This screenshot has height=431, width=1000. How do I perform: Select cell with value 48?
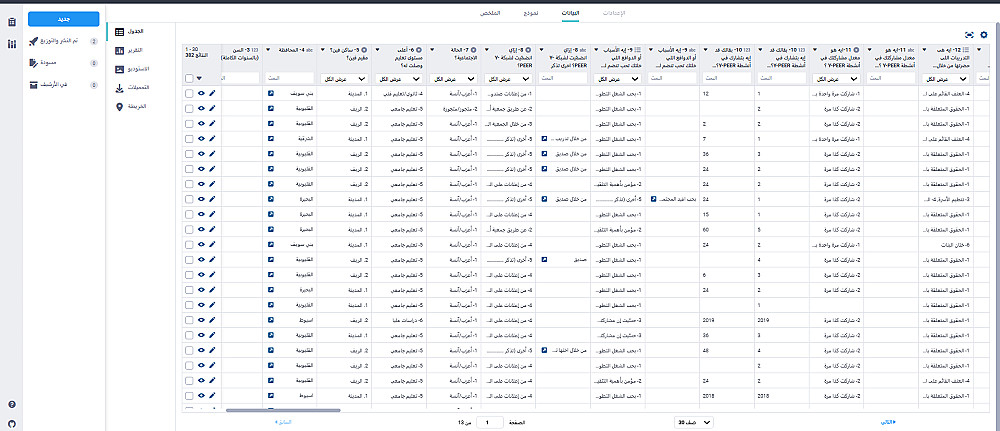click(726, 350)
